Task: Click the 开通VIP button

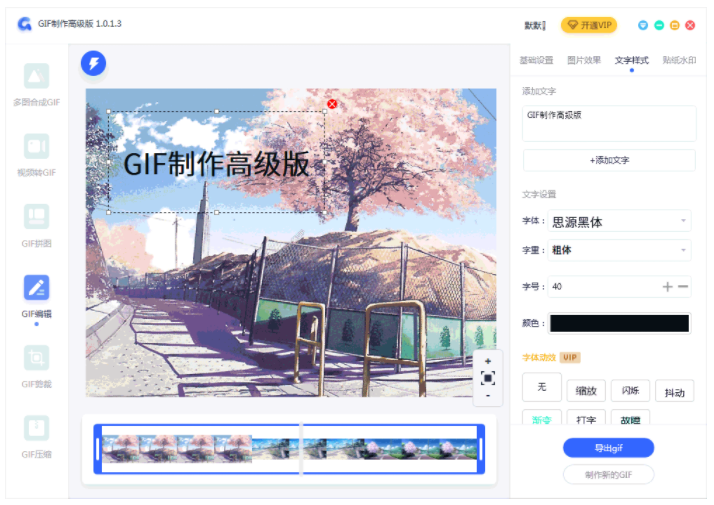Action: click(589, 25)
